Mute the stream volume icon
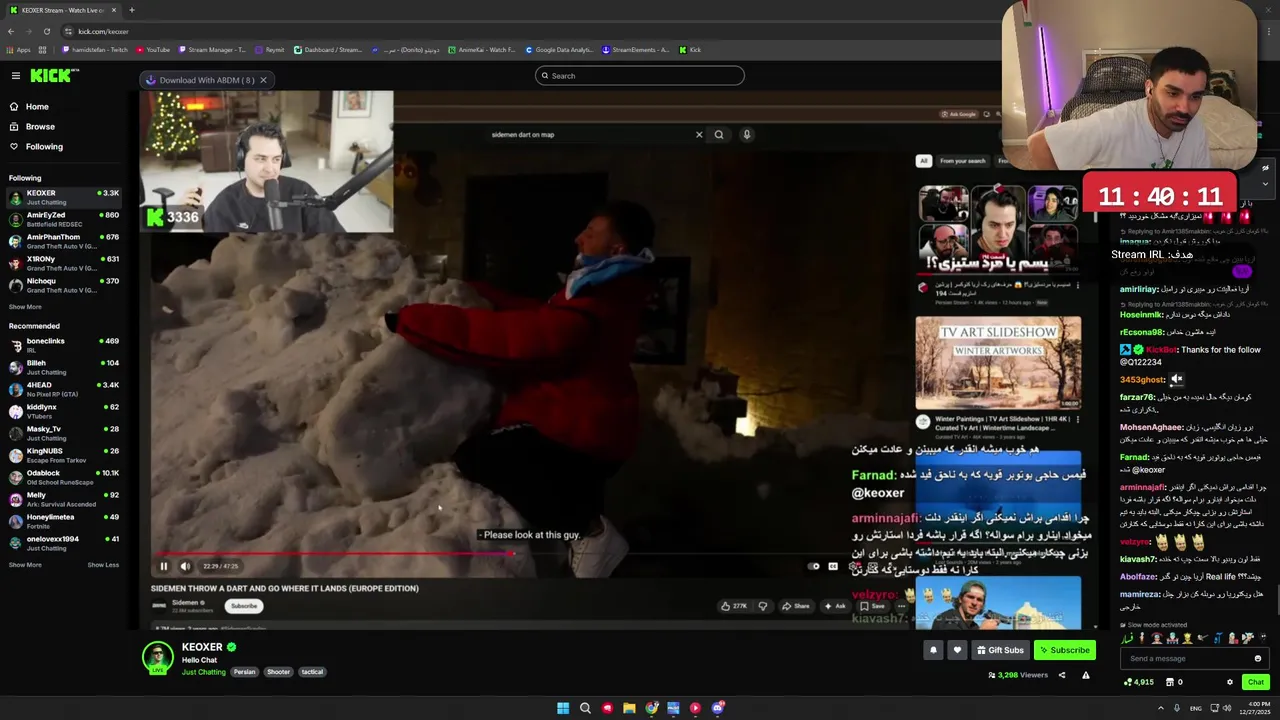Image resolution: width=1280 pixels, height=720 pixels. (185, 566)
